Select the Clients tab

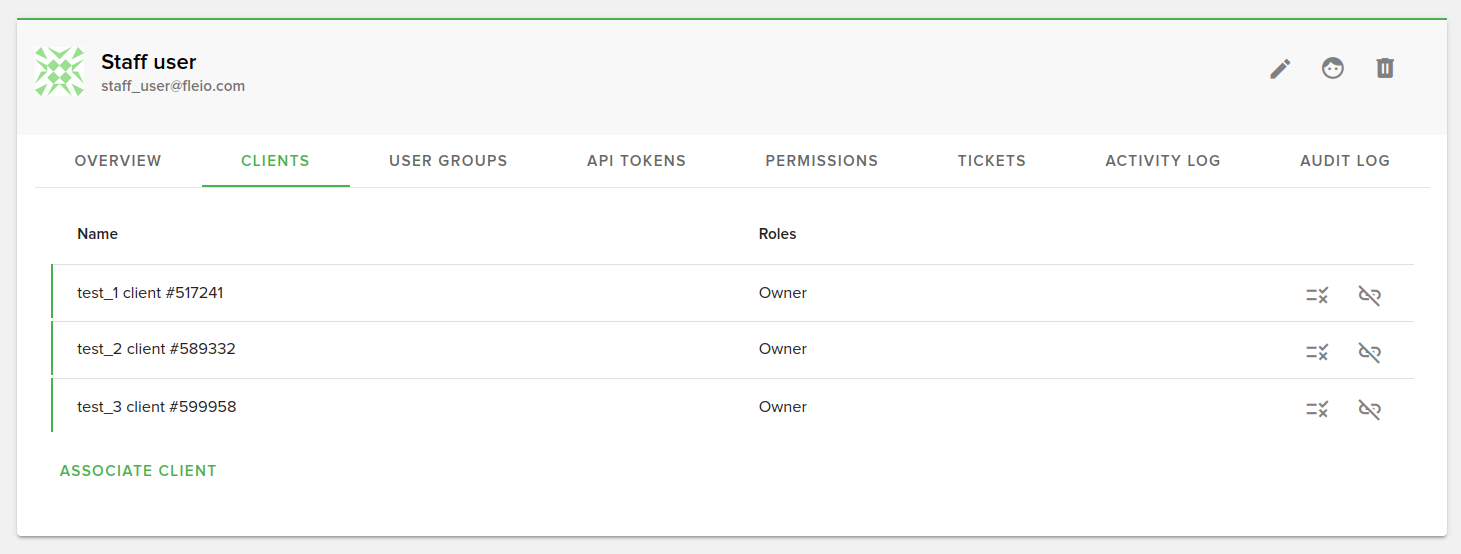click(275, 161)
